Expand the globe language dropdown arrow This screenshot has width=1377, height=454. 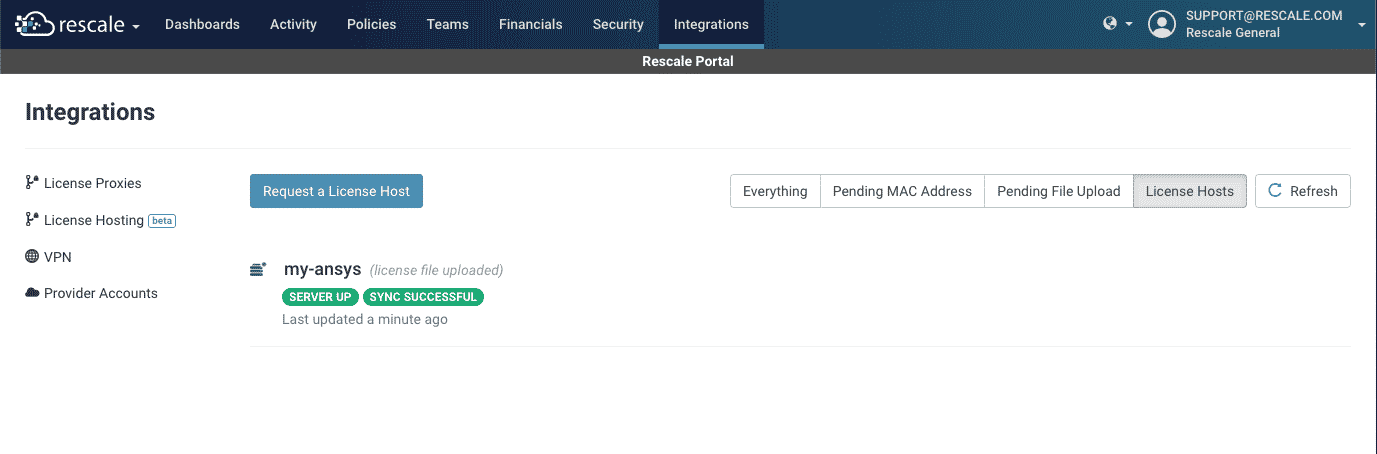(1129, 24)
